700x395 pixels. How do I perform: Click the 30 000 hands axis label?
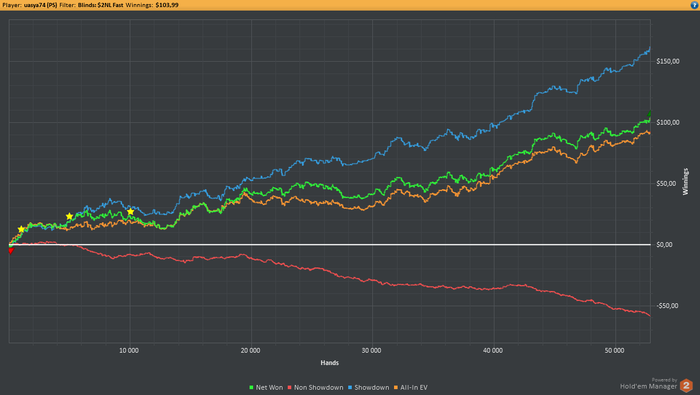pos(371,350)
